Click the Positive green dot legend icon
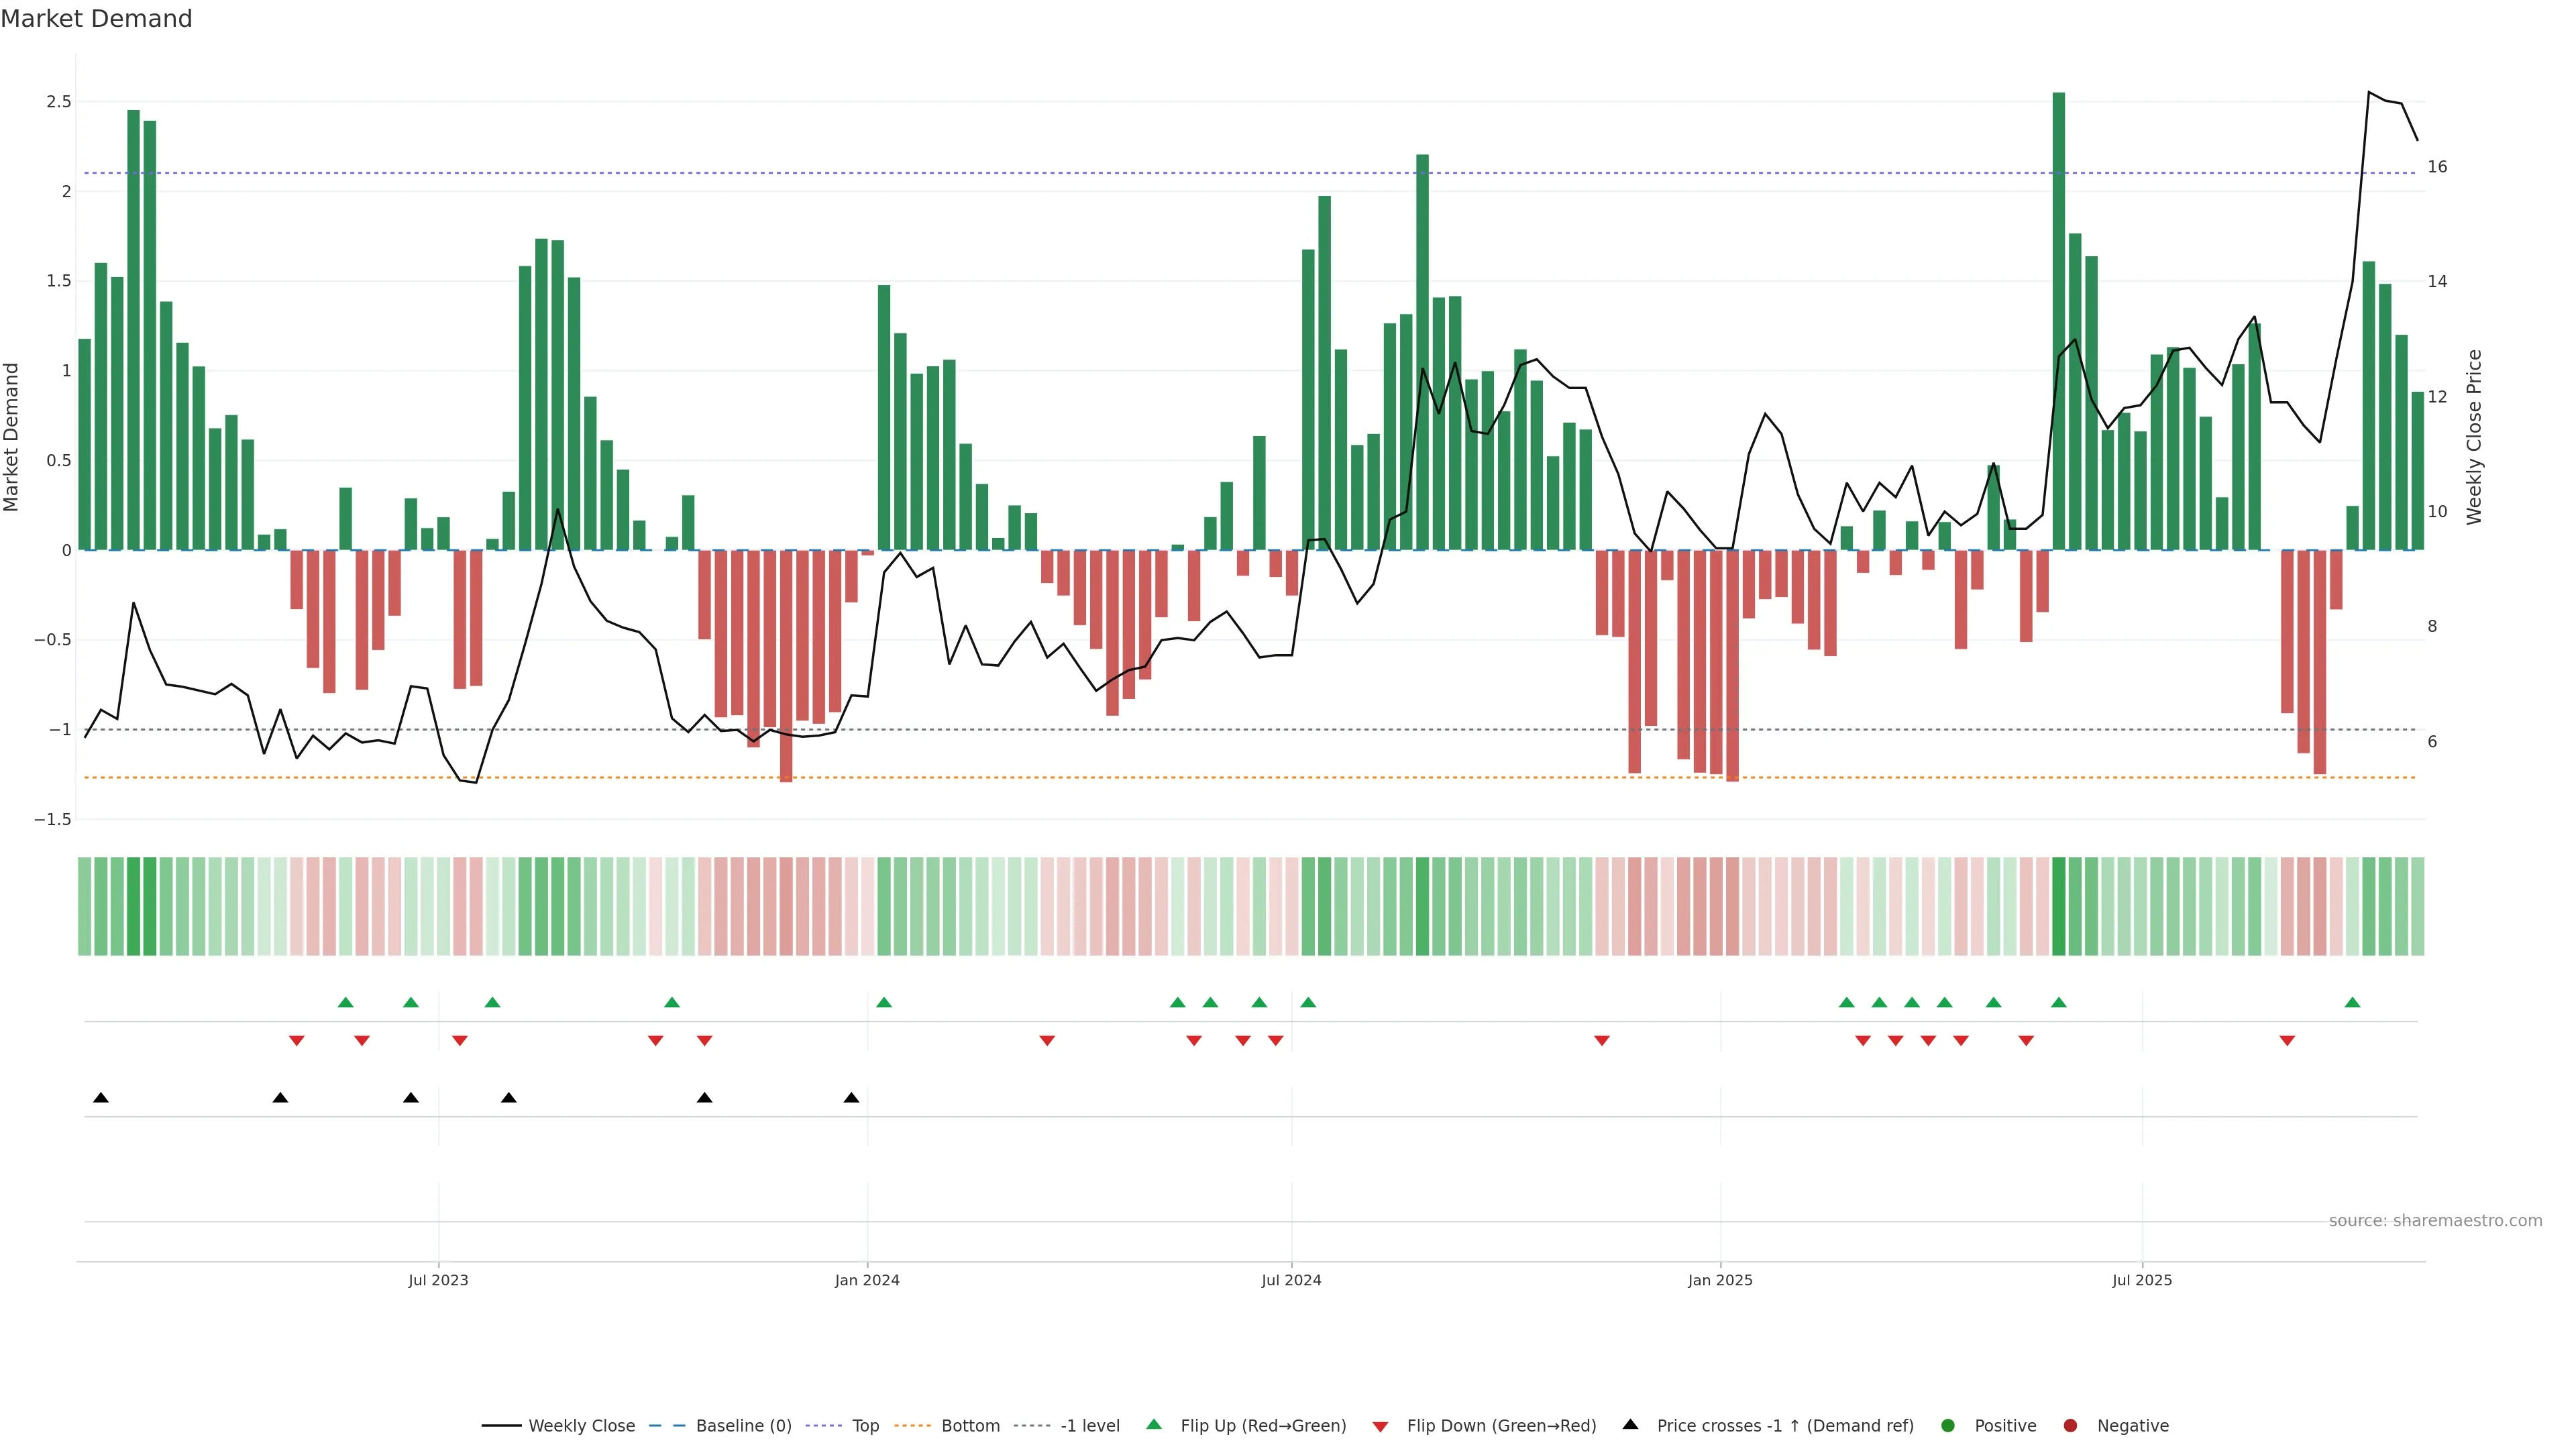The image size is (2576, 1449). tap(1947, 1426)
